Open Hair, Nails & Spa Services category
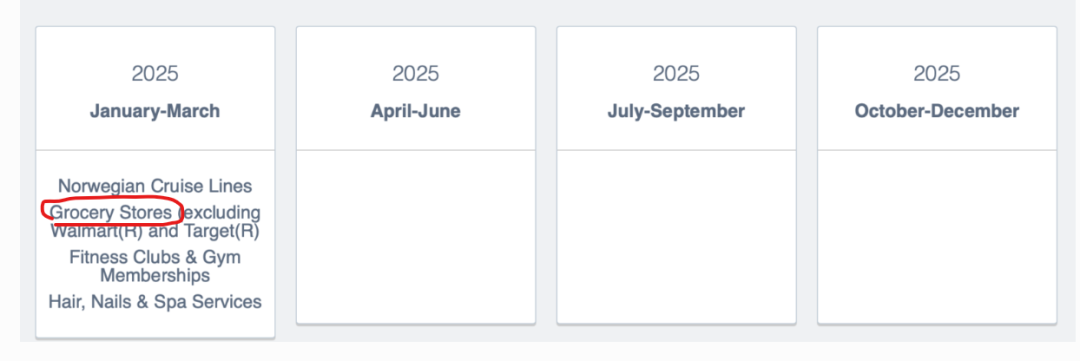Image resolution: width=1080 pixels, height=361 pixels. pyautogui.click(x=155, y=302)
